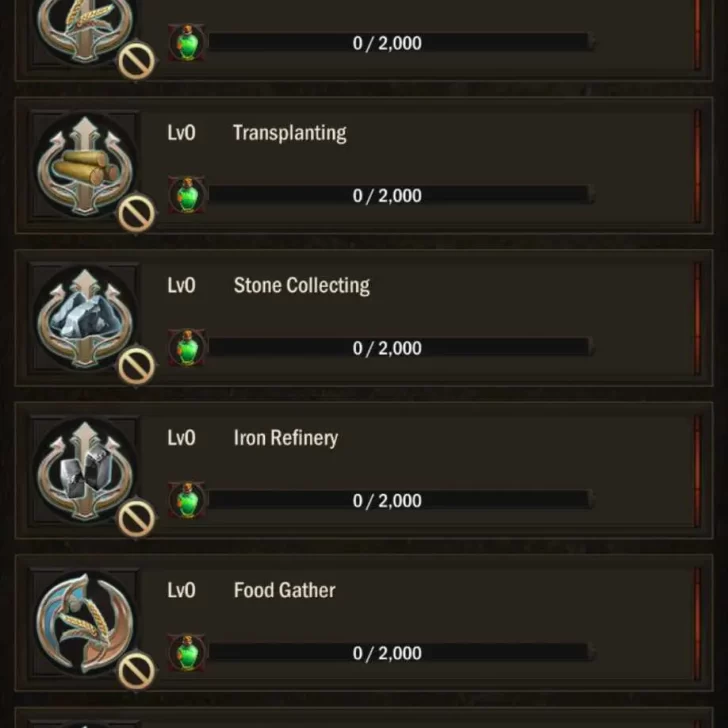728x728 pixels.
Task: Click the locked badge on Transplanting icon
Action: click(136, 213)
